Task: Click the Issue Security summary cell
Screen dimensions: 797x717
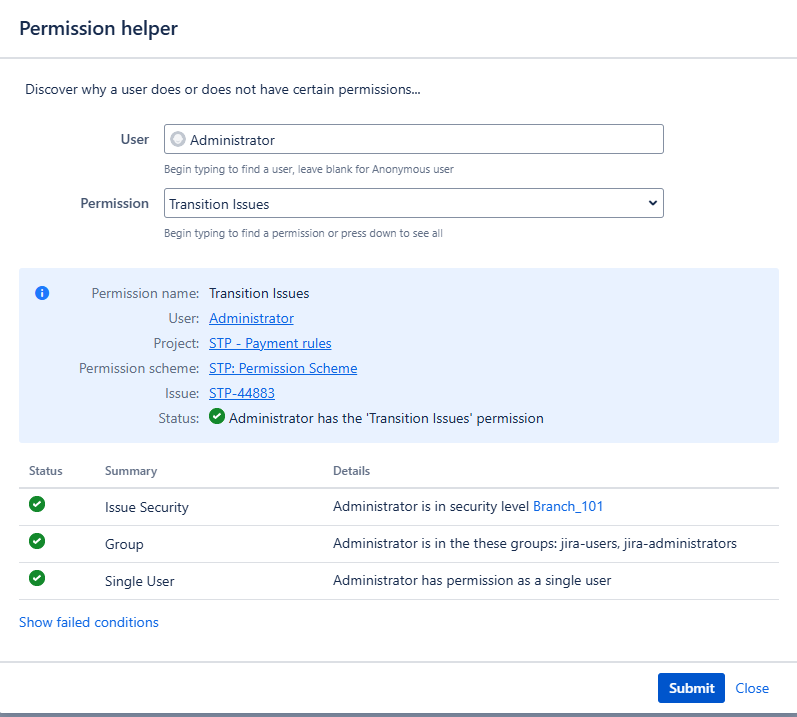Action: click(x=147, y=507)
